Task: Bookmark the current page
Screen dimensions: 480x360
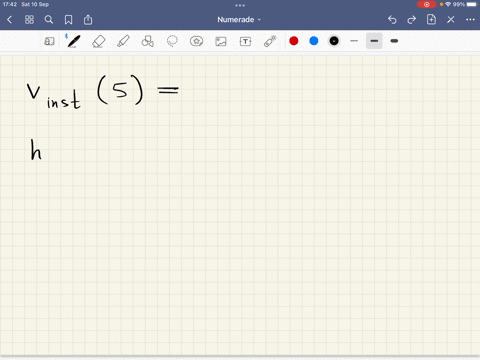Action: [x=68, y=20]
